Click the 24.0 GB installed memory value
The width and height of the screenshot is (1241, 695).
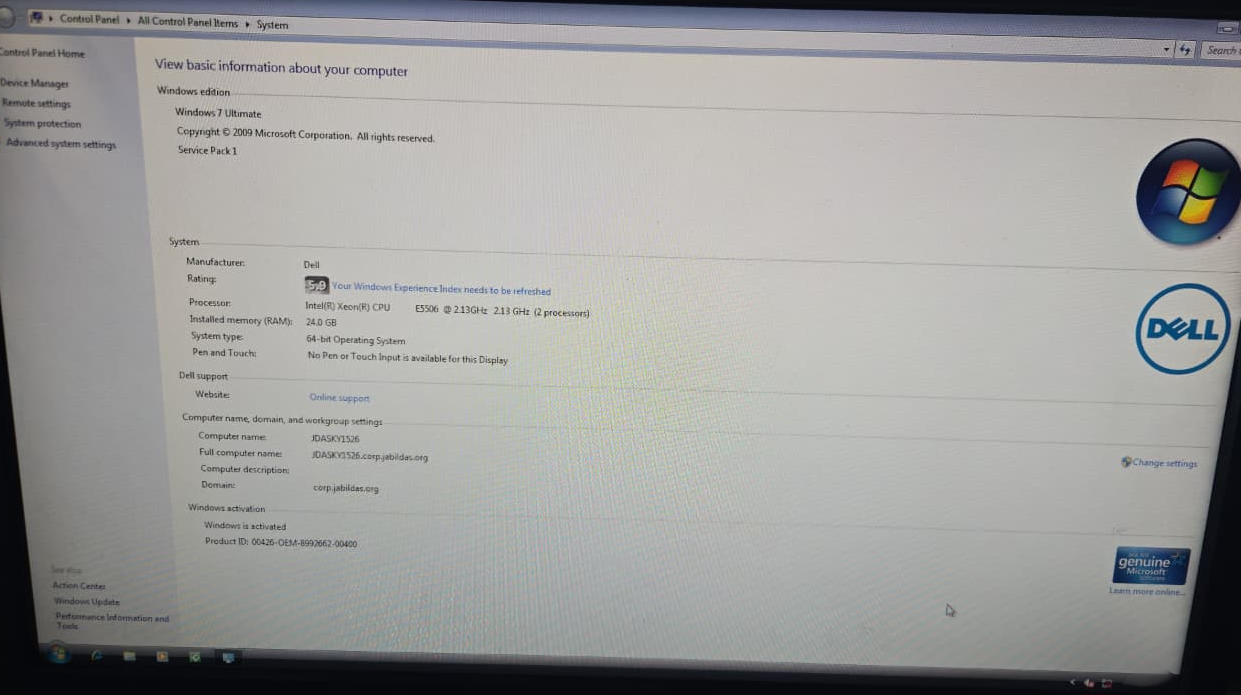tap(321, 323)
